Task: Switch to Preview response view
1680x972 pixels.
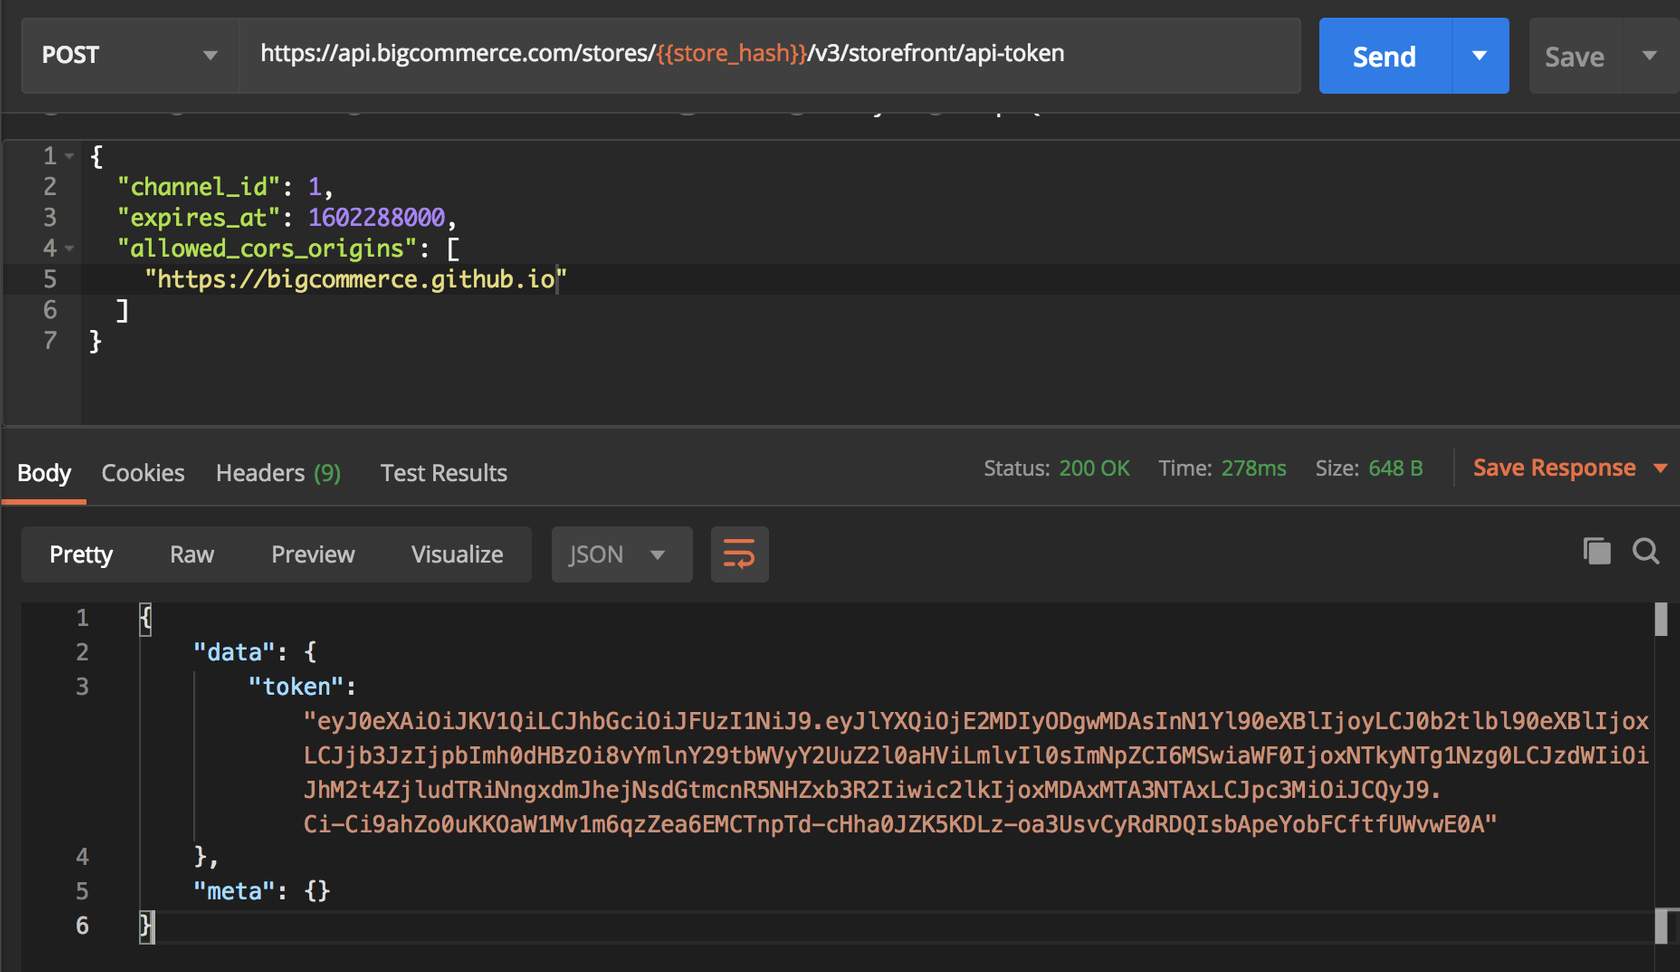Action: (312, 554)
